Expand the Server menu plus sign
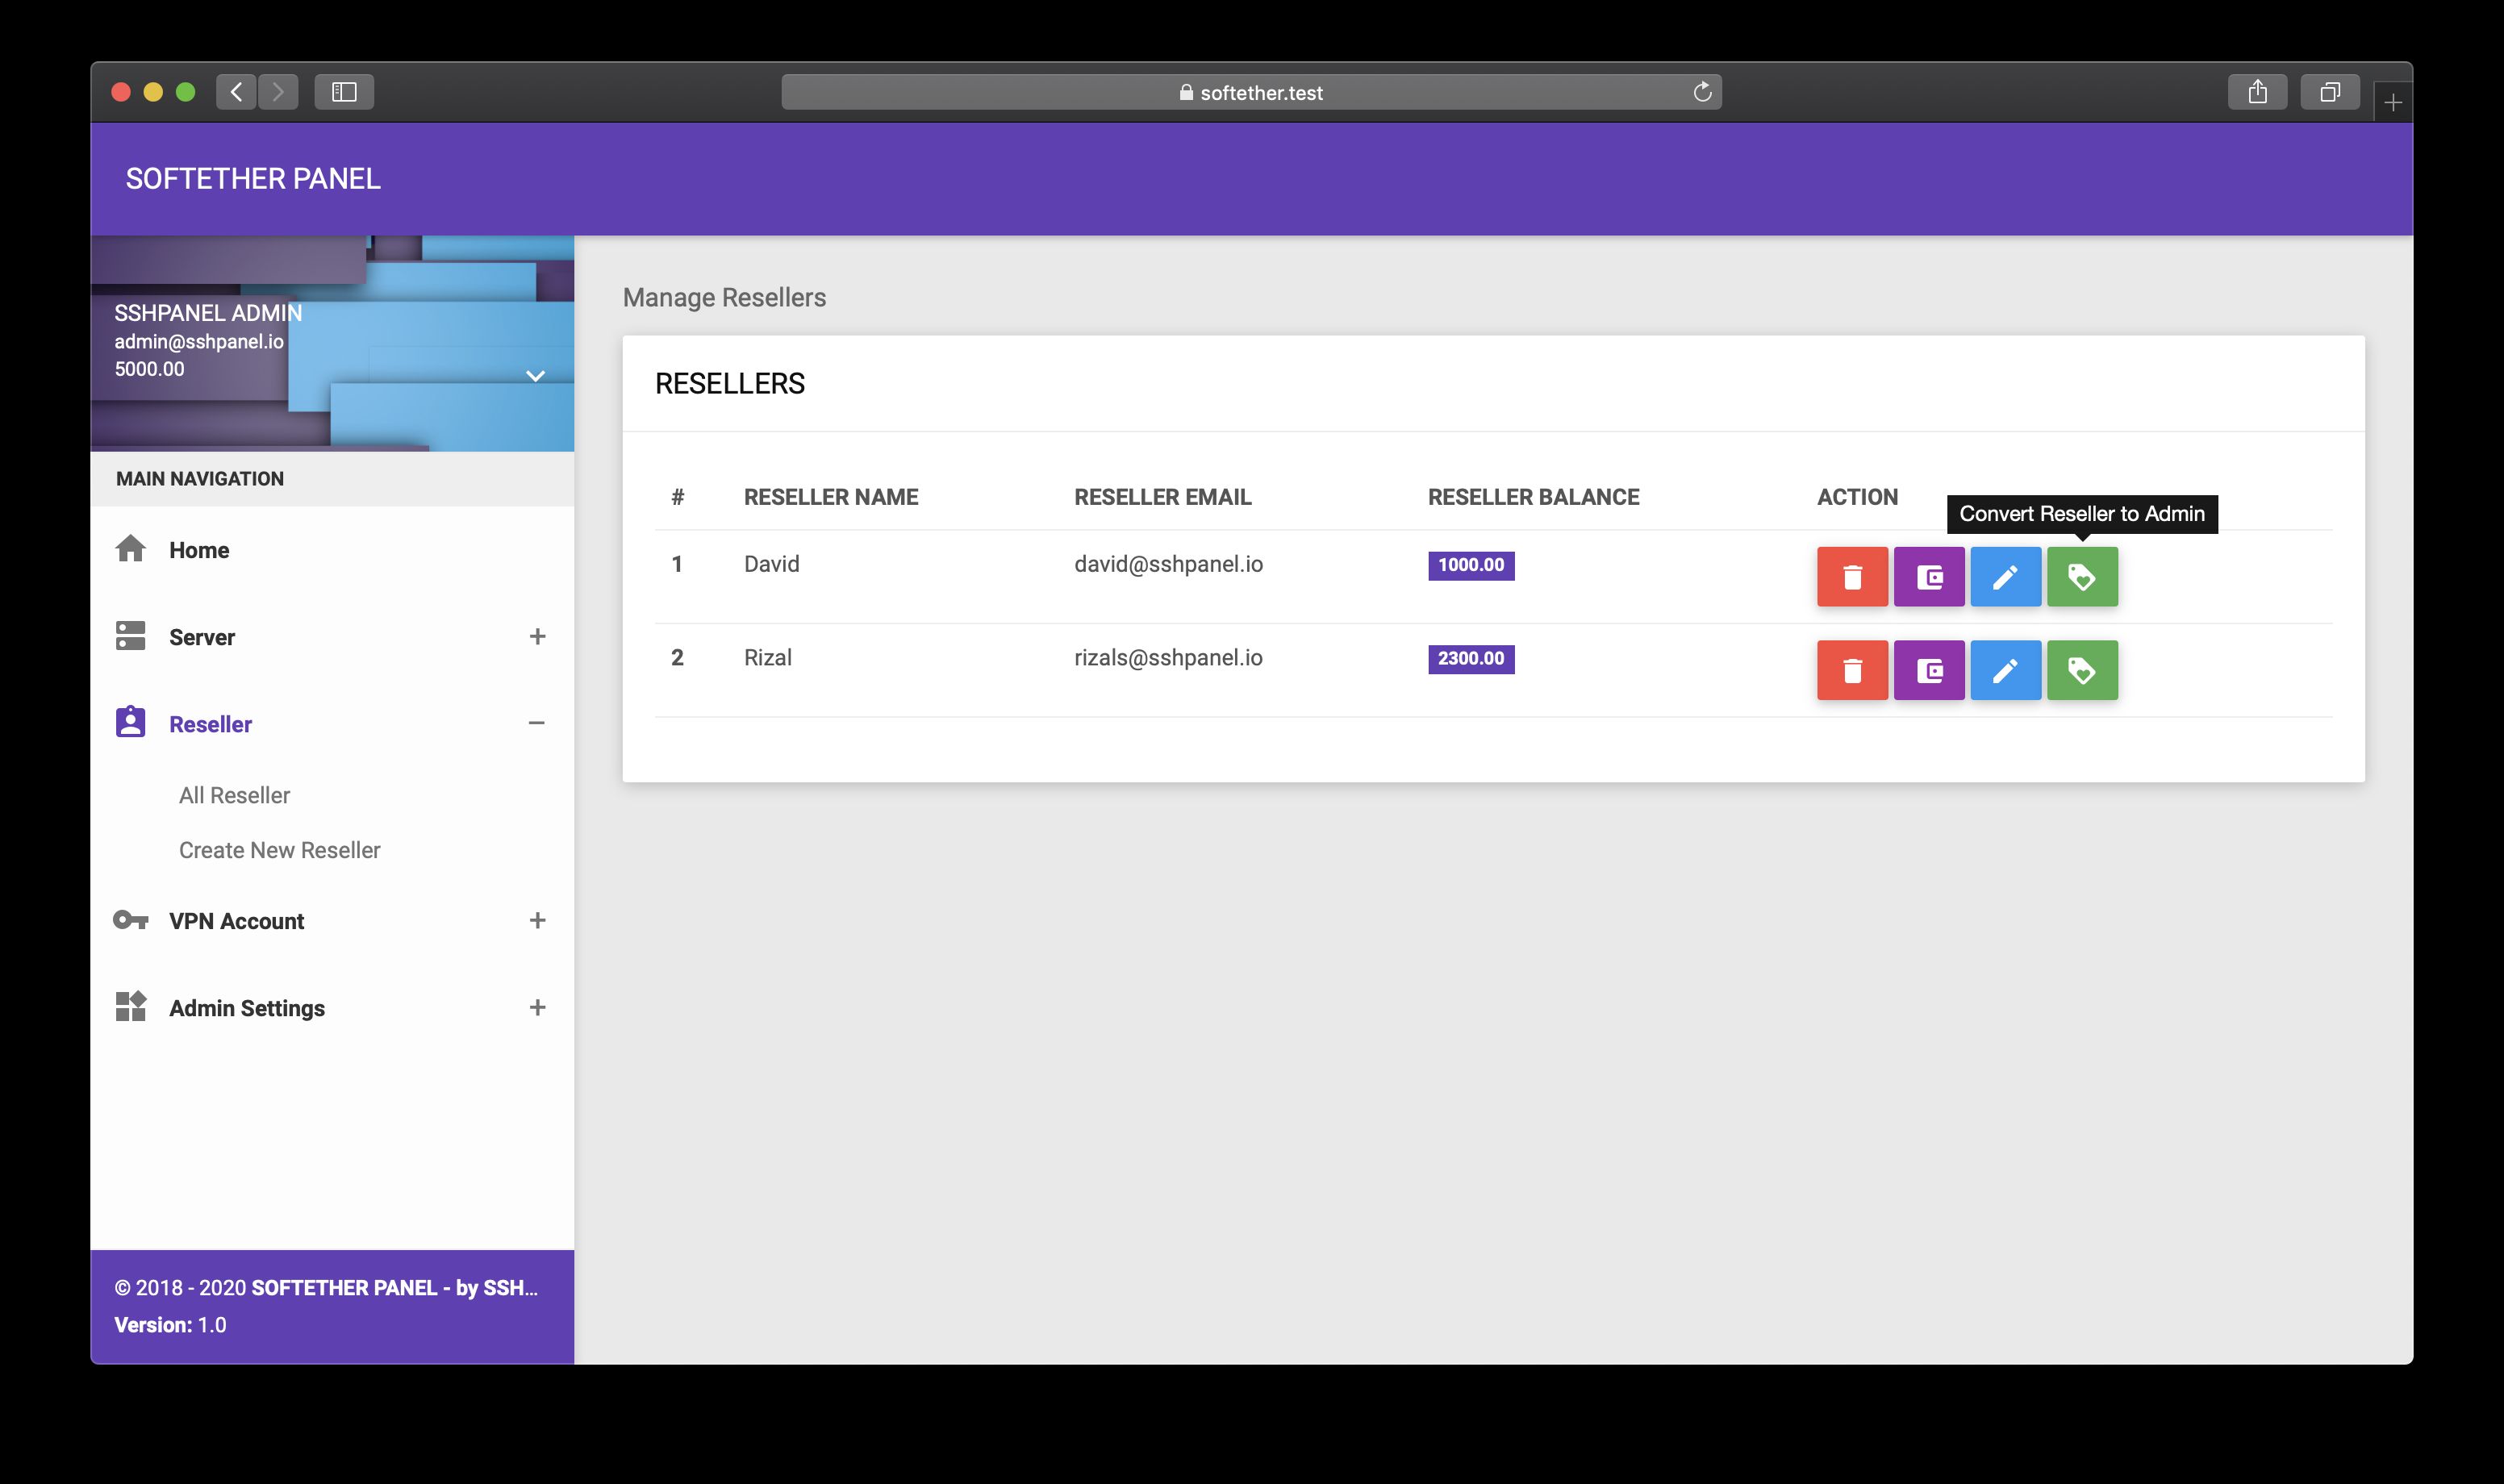 [x=537, y=637]
